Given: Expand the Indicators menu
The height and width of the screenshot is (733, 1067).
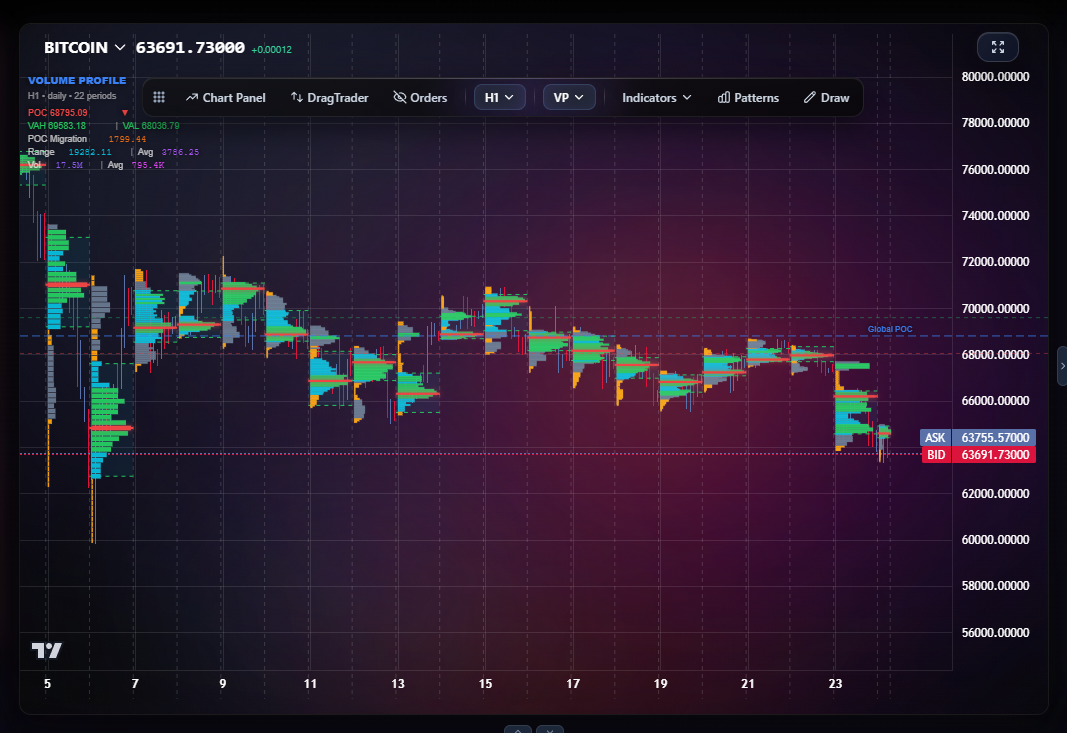Looking at the screenshot, I should tap(657, 97).
